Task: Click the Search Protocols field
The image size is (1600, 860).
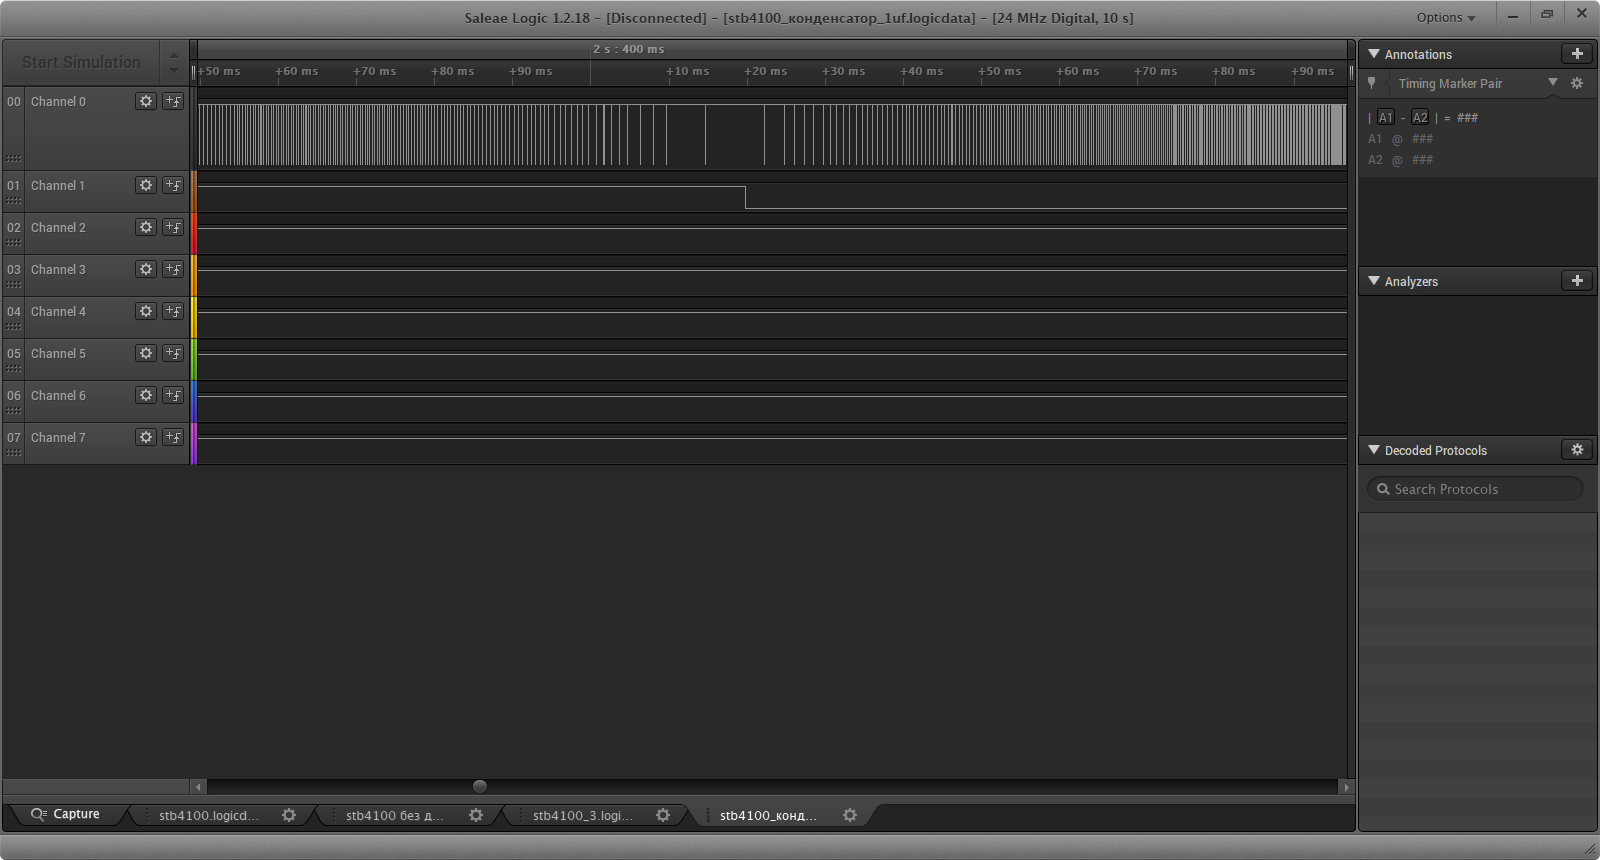Action: point(1475,489)
